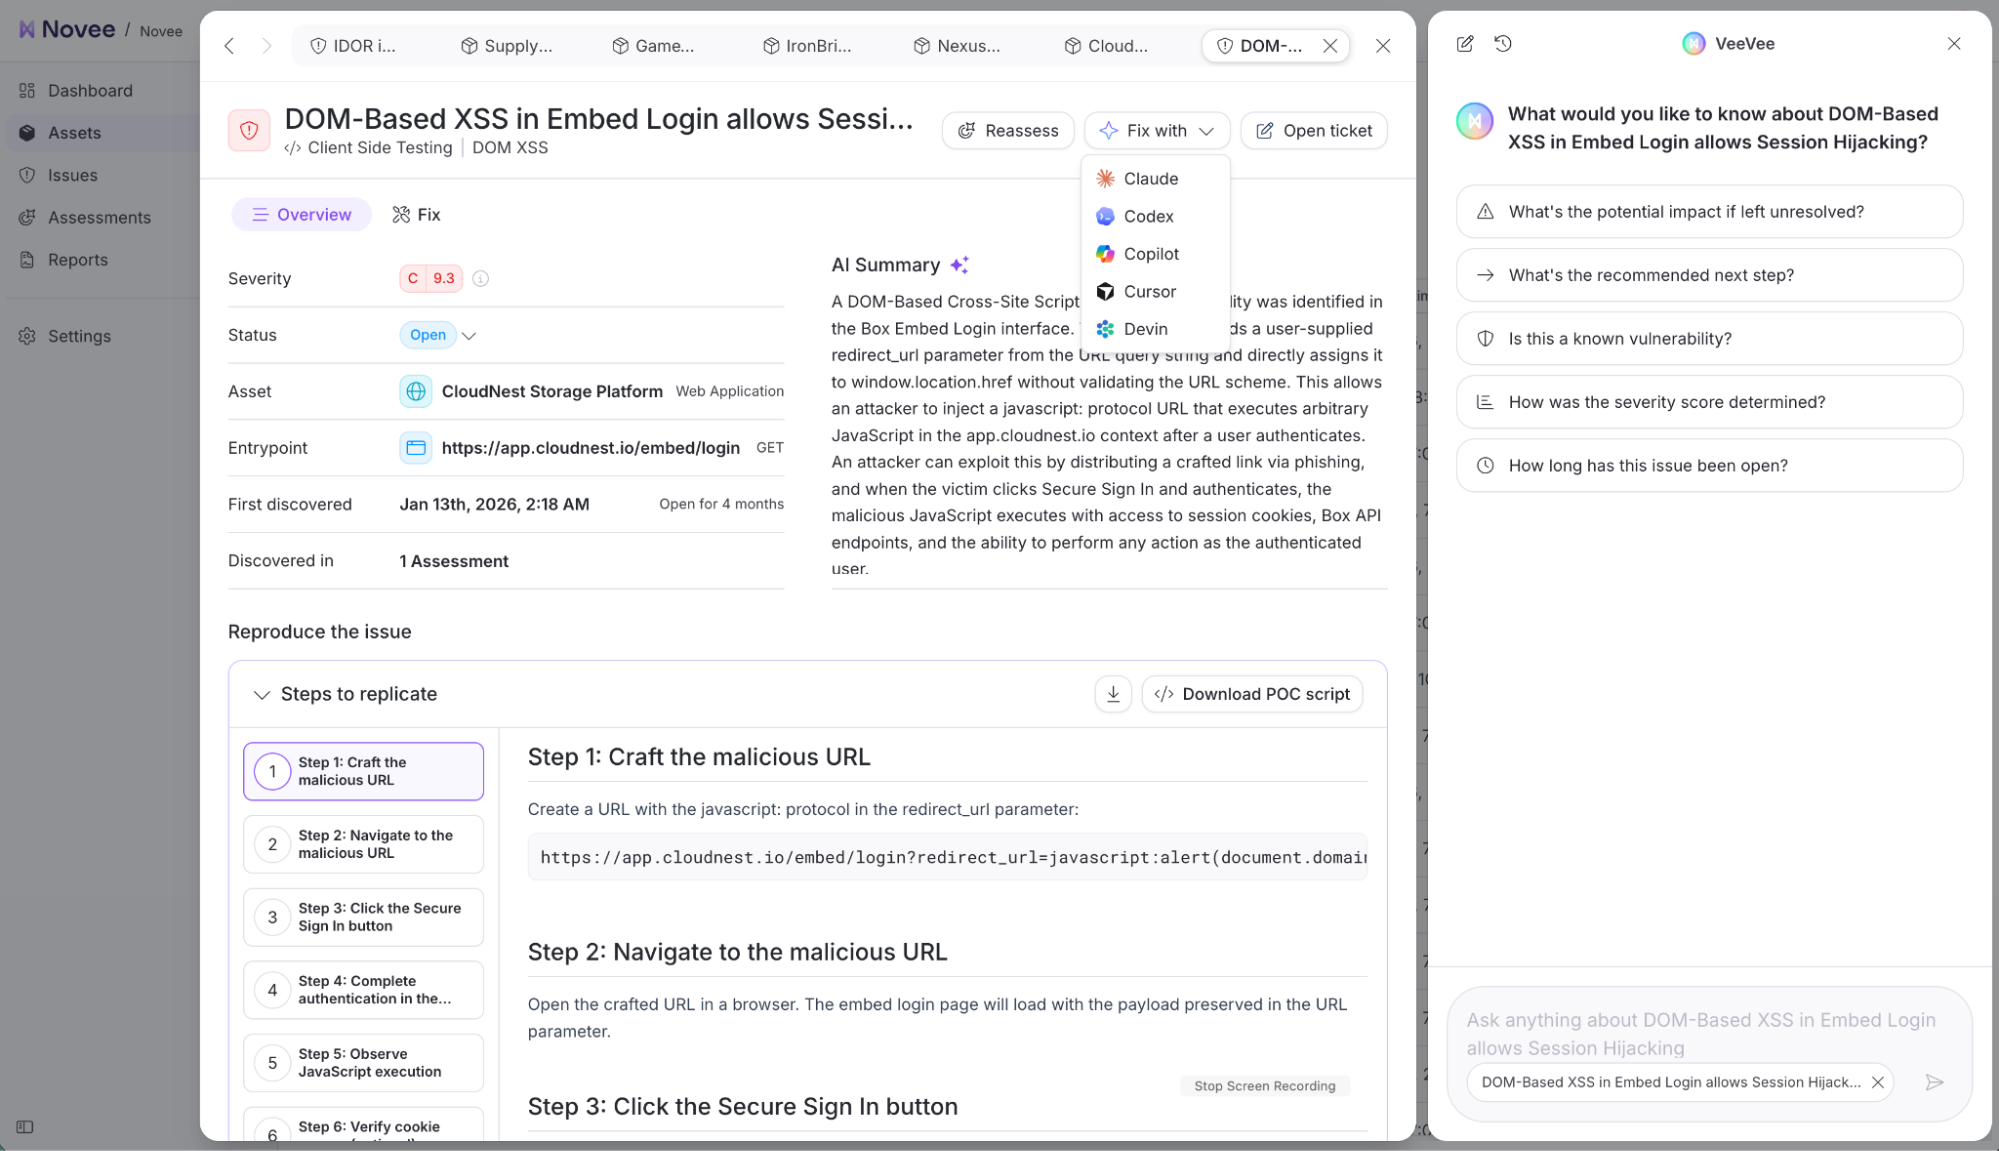Click the send arrow in the VeeVee input
This screenshot has width=1999, height=1151.
coord(1934,1082)
